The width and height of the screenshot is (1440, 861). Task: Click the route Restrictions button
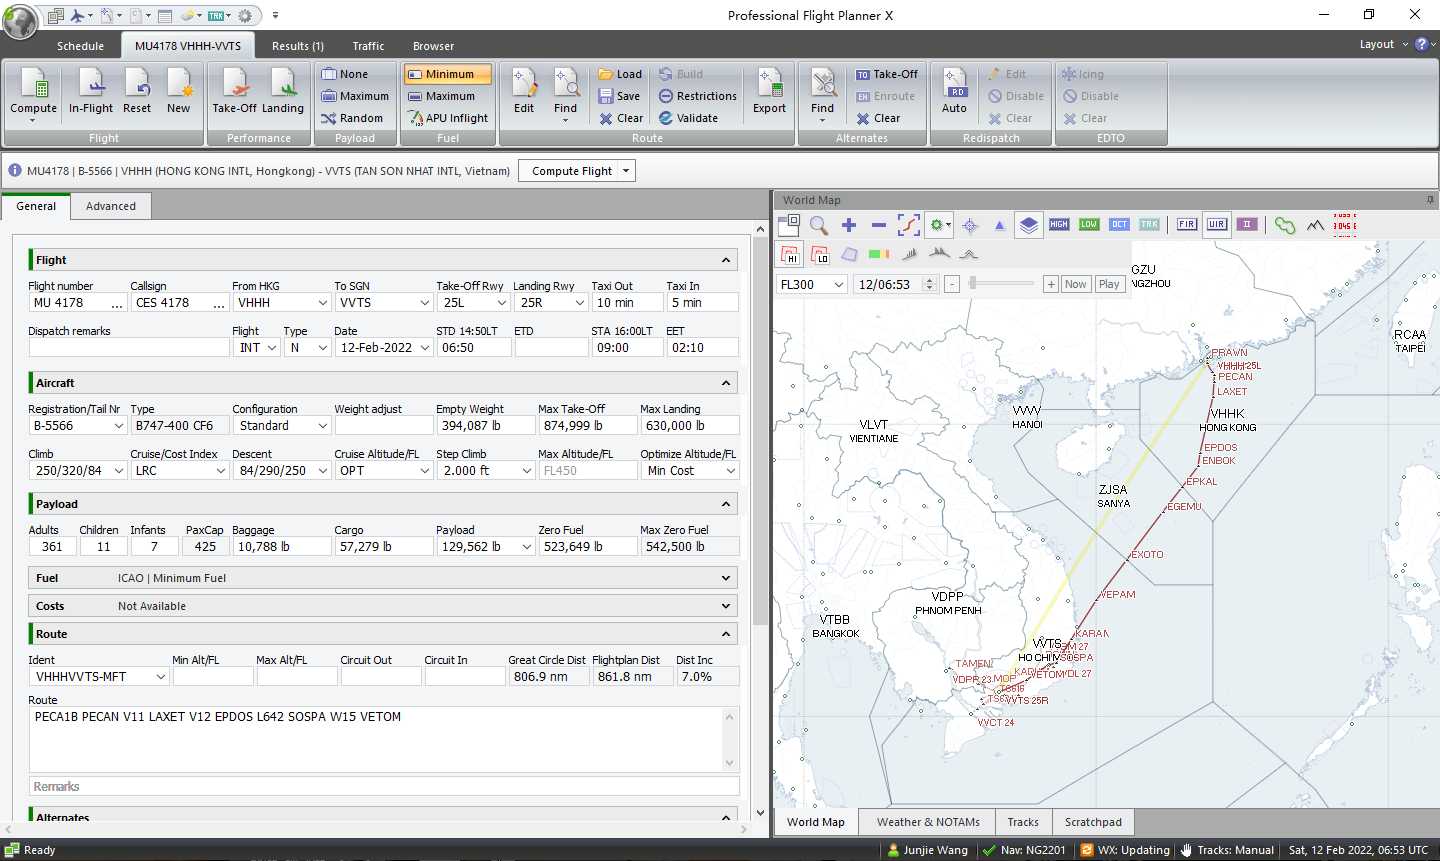point(697,96)
